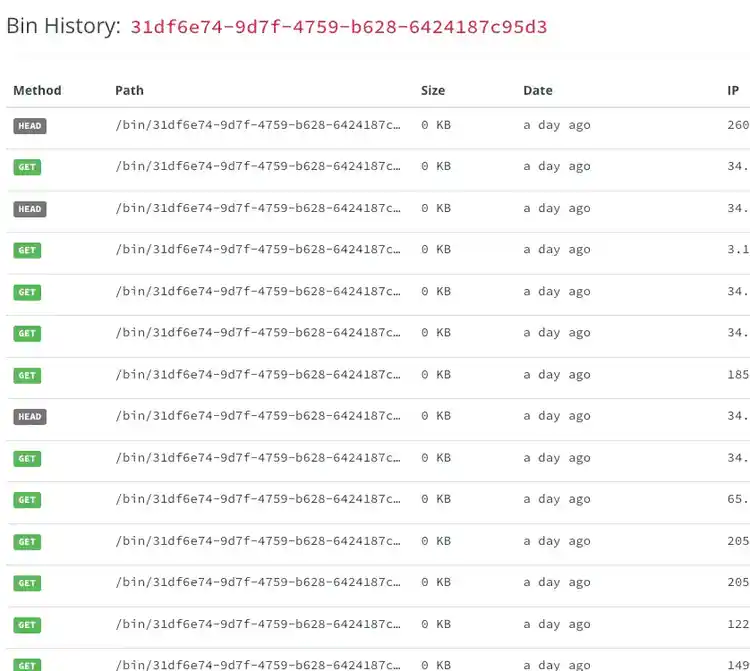
Task: Sort by the Size column header
Action: pos(432,90)
